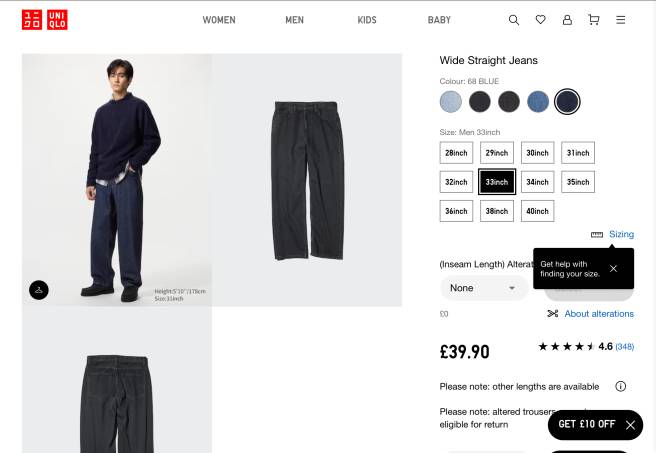Open wishlist heart icon in header
The height and width of the screenshot is (453, 656).
click(541, 20)
